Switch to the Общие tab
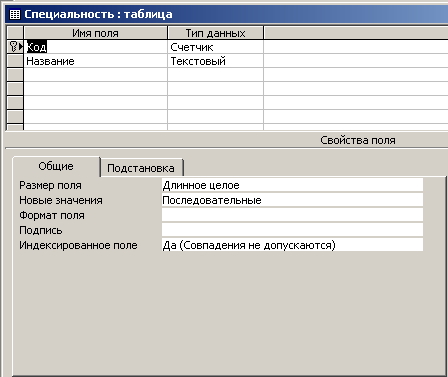Image resolution: width=448 pixels, height=377 pixels. pyautogui.click(x=56, y=166)
